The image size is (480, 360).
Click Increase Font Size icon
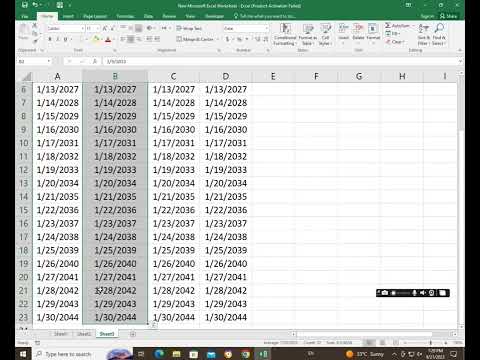pos(105,28)
